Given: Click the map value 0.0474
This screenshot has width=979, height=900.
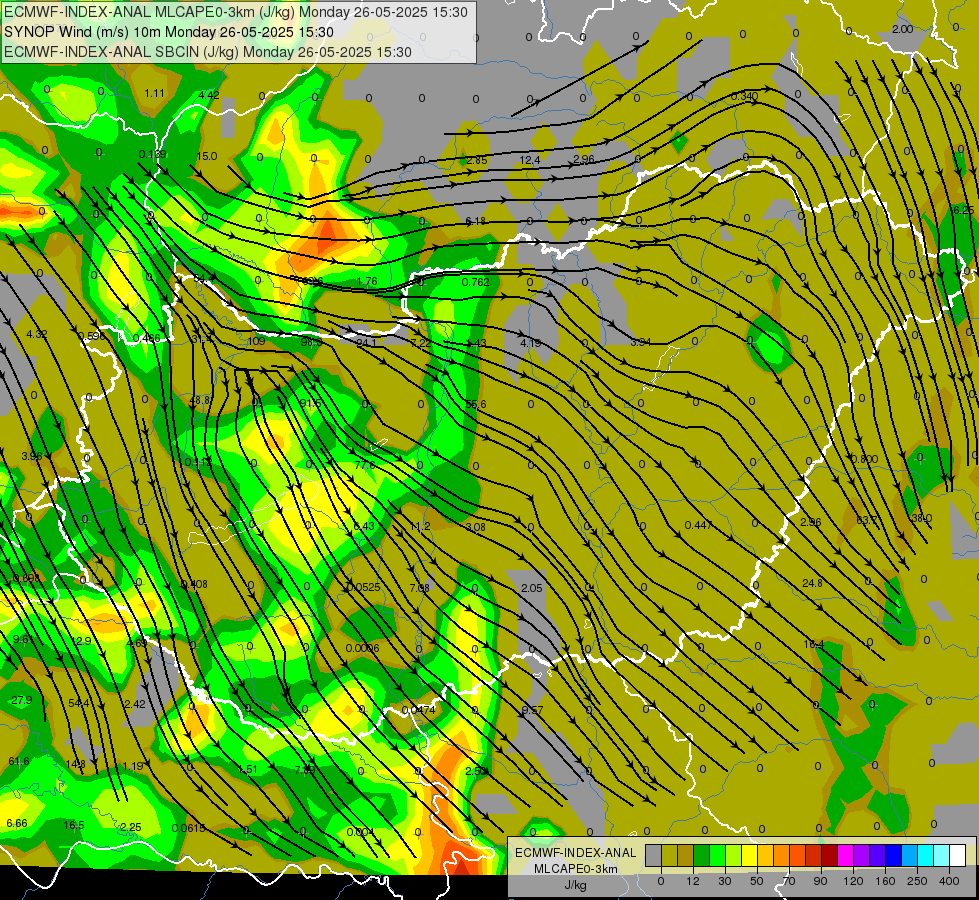Looking at the screenshot, I should pos(418,710).
